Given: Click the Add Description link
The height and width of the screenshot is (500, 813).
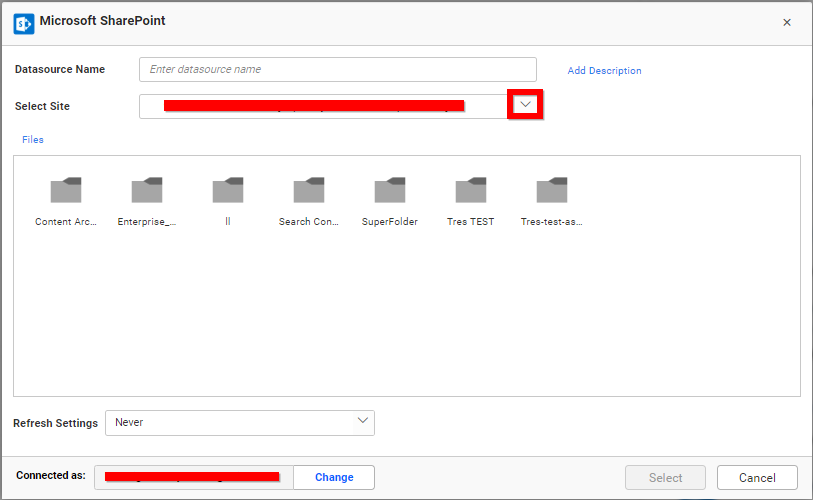Looking at the screenshot, I should click(604, 71).
